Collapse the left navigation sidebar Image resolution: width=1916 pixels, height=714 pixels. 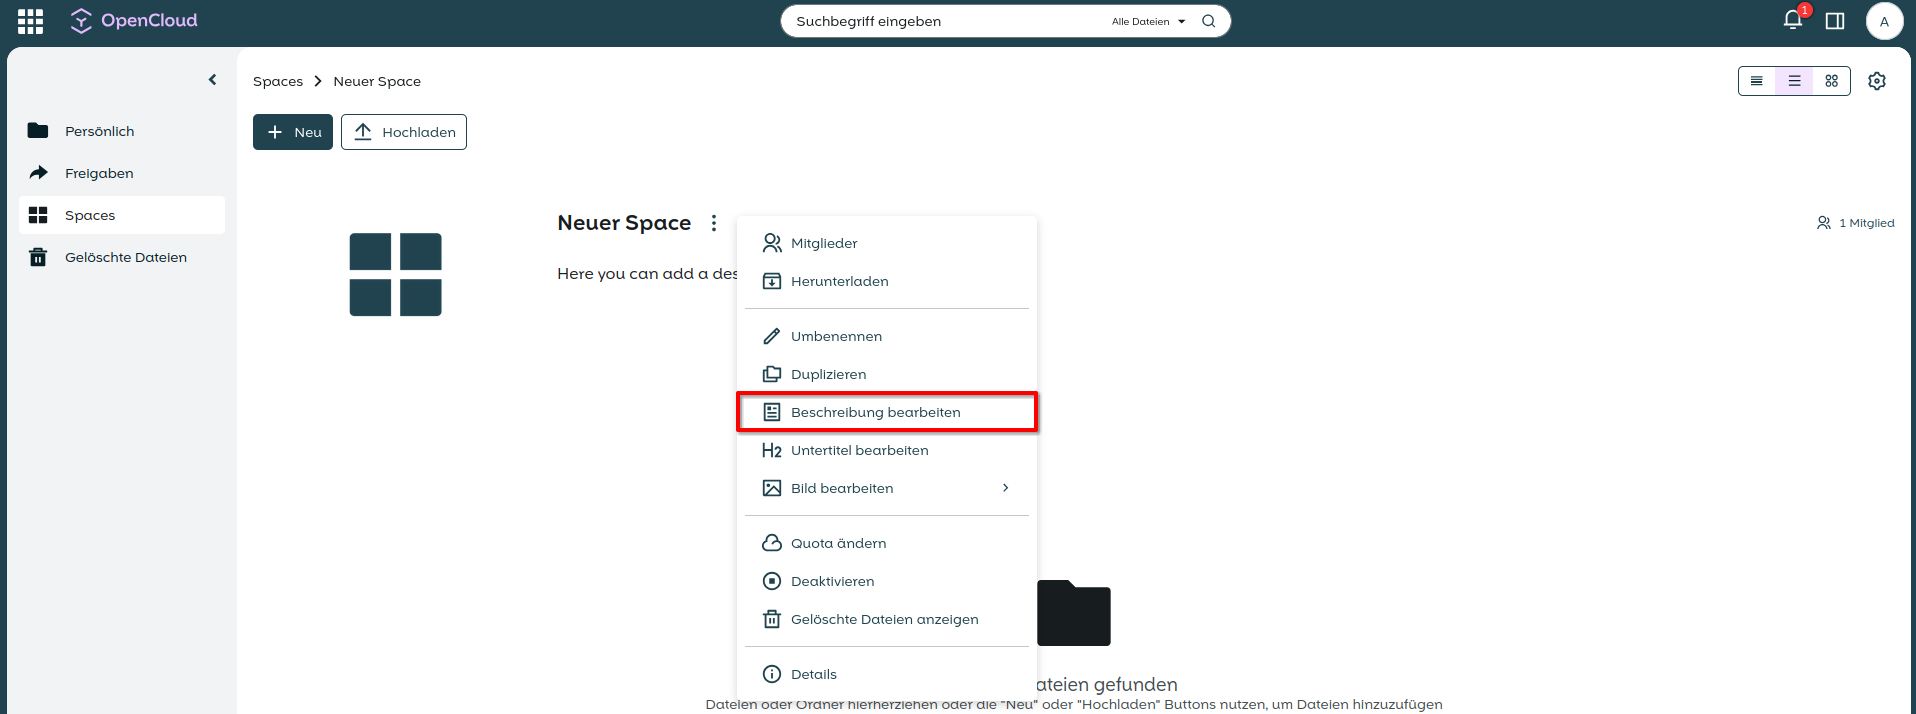point(212,80)
